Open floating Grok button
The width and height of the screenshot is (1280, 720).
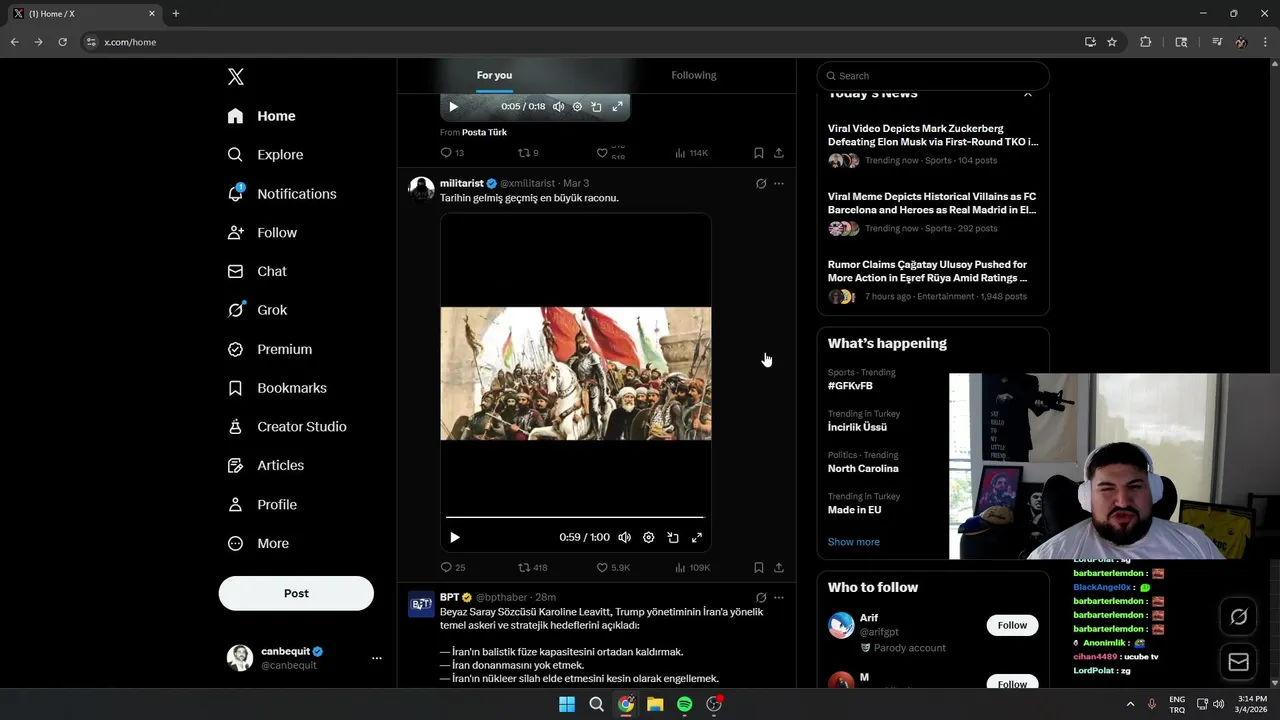(1238, 617)
